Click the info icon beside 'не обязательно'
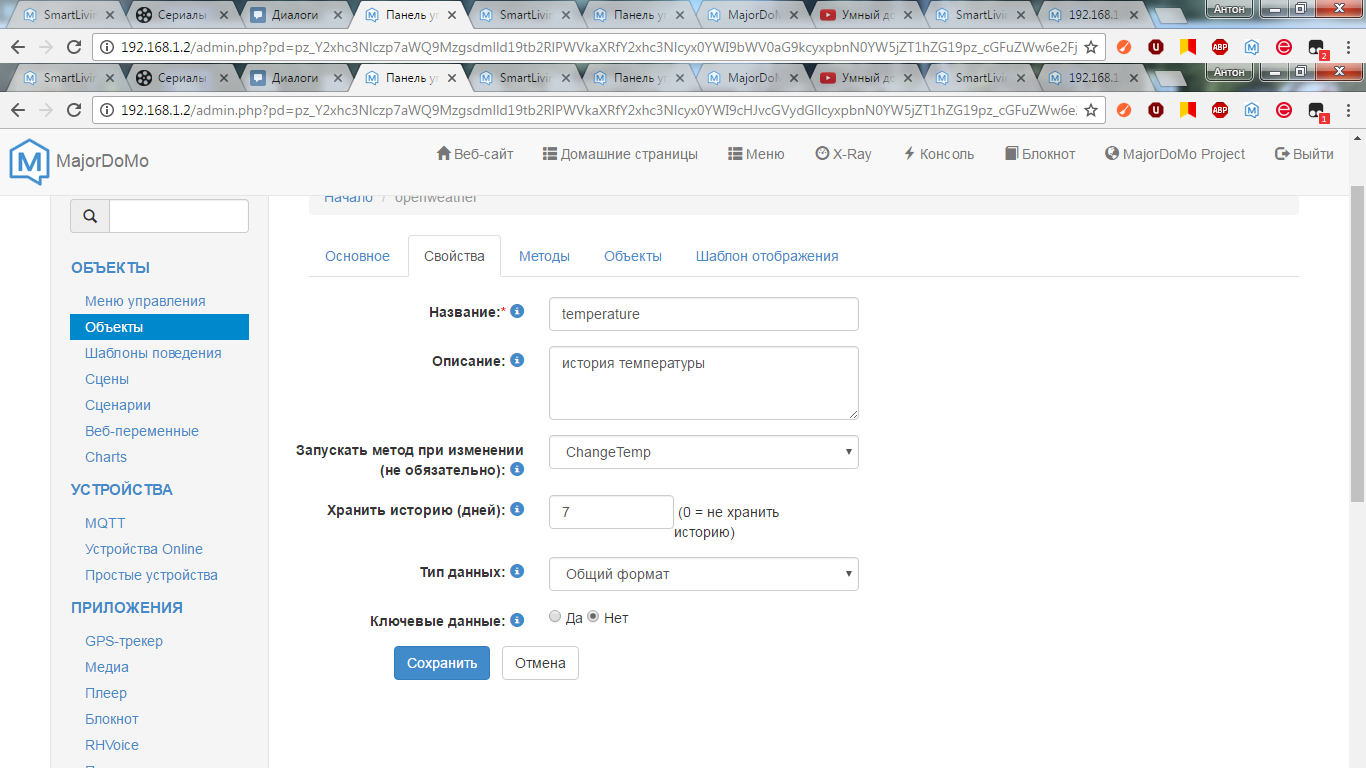Screen dimensions: 1366x768 pos(517,469)
